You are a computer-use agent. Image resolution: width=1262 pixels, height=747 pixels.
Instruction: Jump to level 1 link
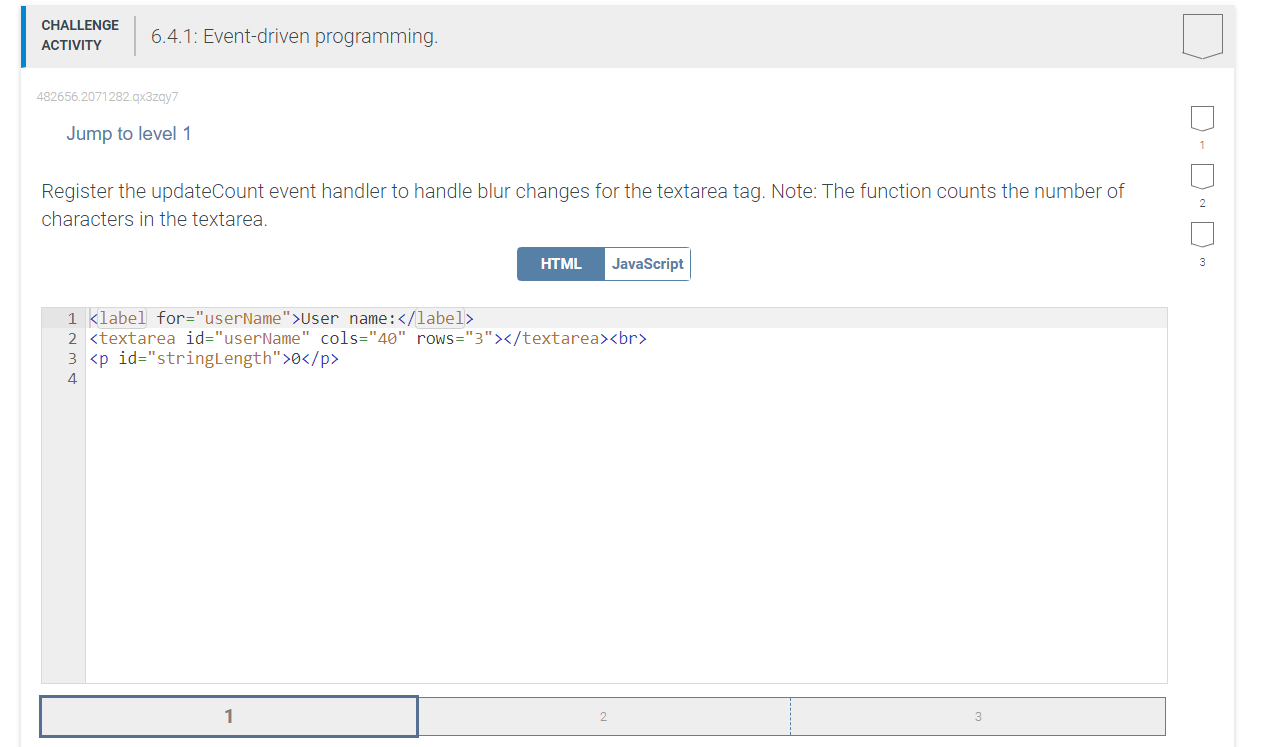pyautogui.click(x=129, y=134)
